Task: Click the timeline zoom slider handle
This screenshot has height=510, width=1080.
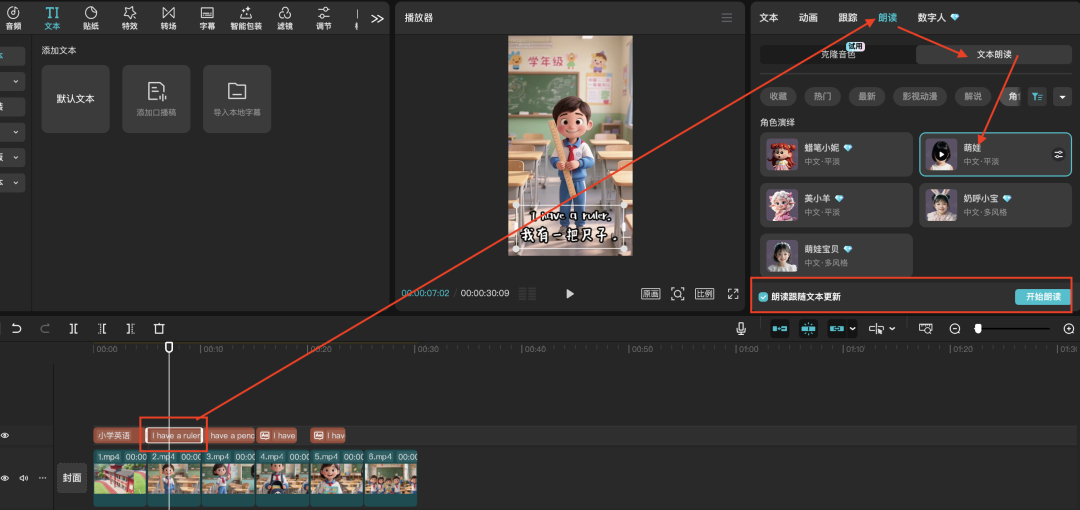Action: point(978,328)
